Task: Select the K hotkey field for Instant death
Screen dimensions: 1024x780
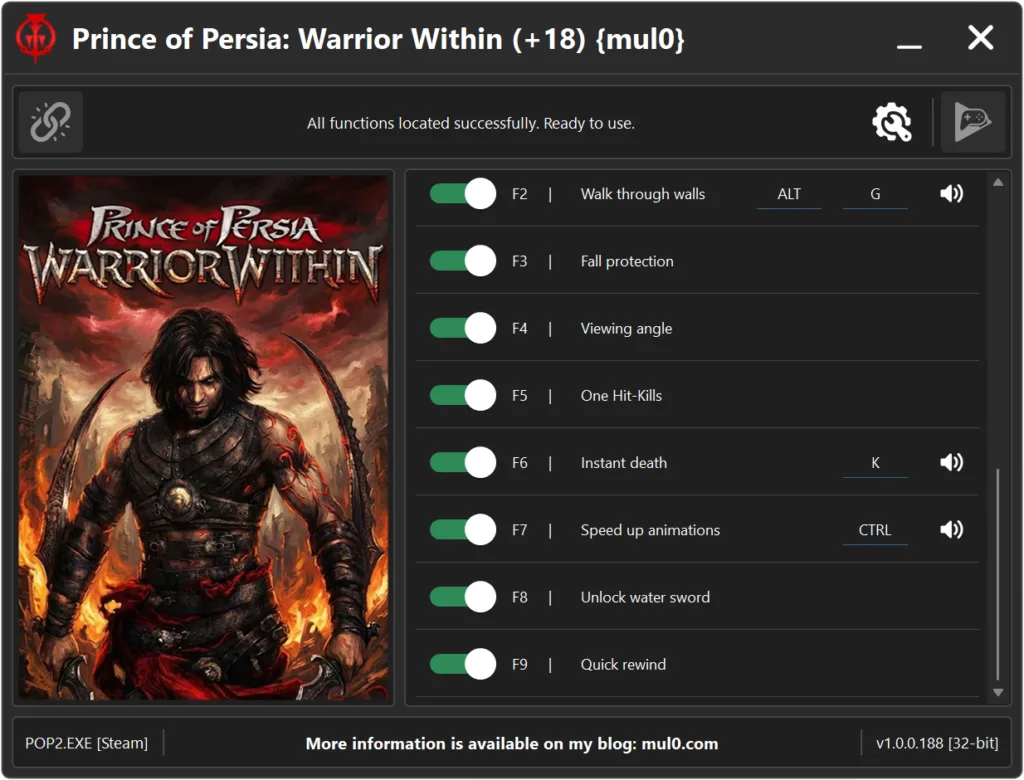Action: pyautogui.click(x=875, y=462)
